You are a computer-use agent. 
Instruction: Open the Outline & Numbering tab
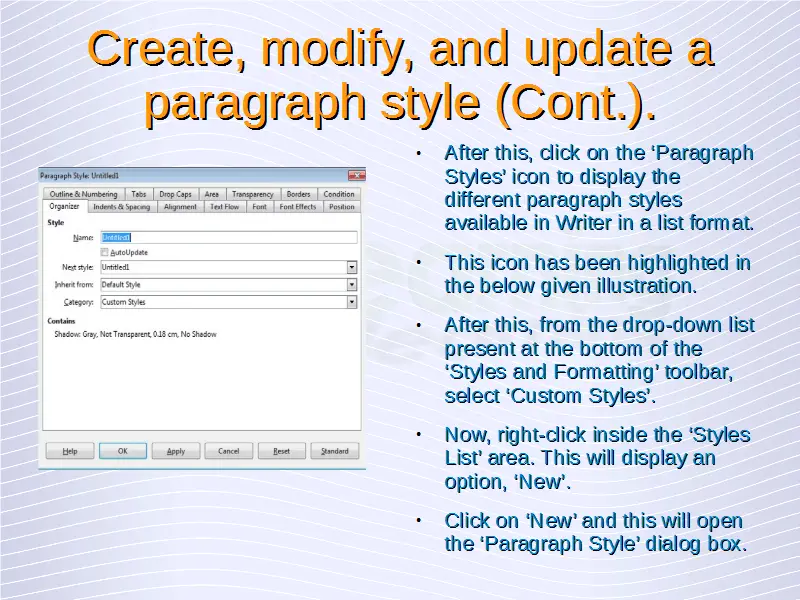coord(83,194)
